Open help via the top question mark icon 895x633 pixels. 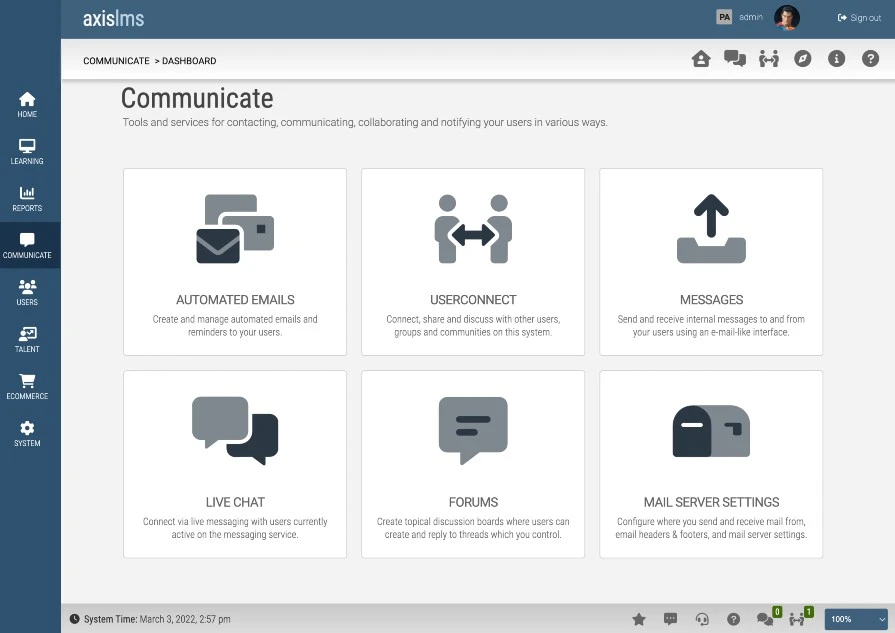click(x=870, y=59)
